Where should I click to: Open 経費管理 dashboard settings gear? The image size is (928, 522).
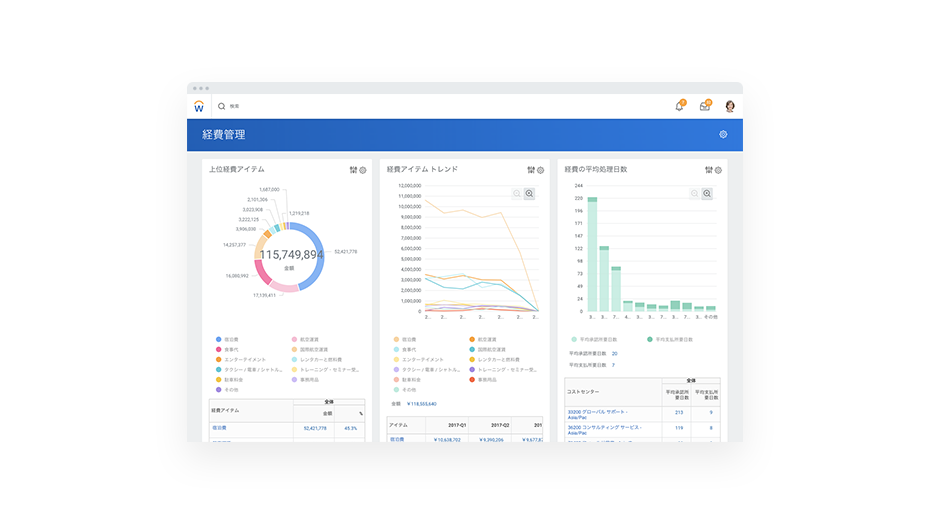click(723, 135)
